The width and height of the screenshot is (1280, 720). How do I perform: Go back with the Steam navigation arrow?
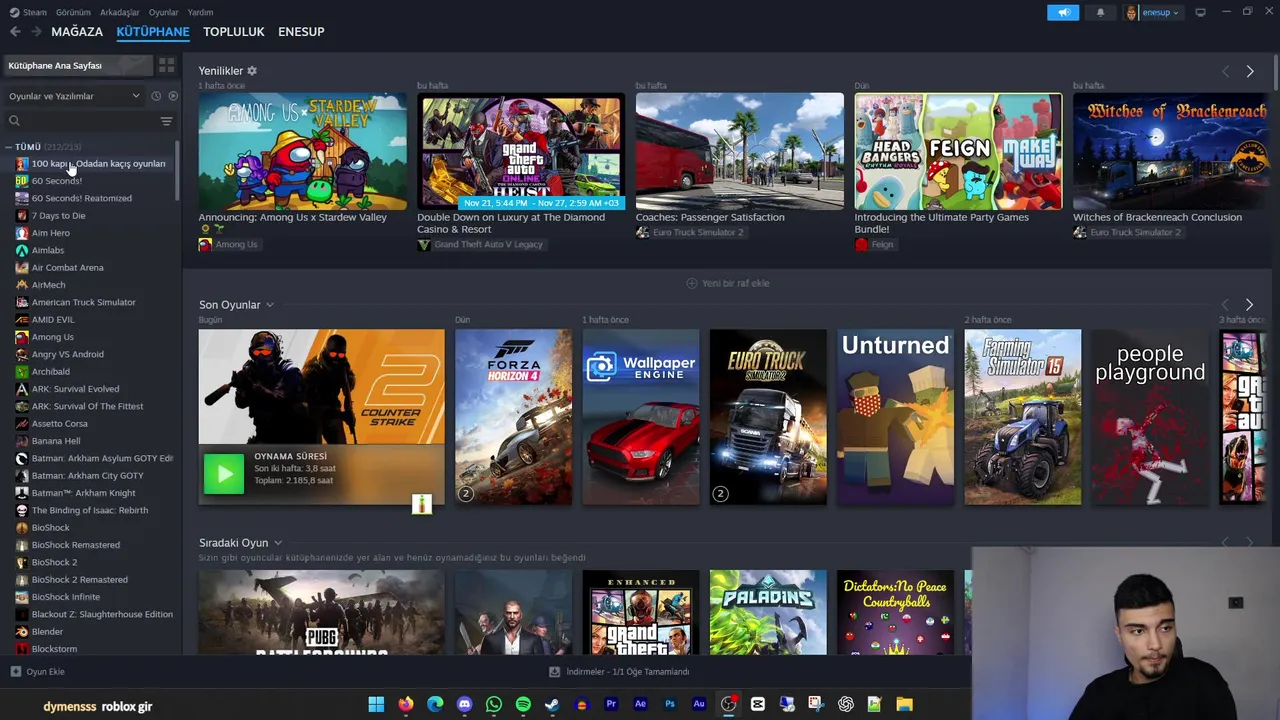(x=15, y=32)
